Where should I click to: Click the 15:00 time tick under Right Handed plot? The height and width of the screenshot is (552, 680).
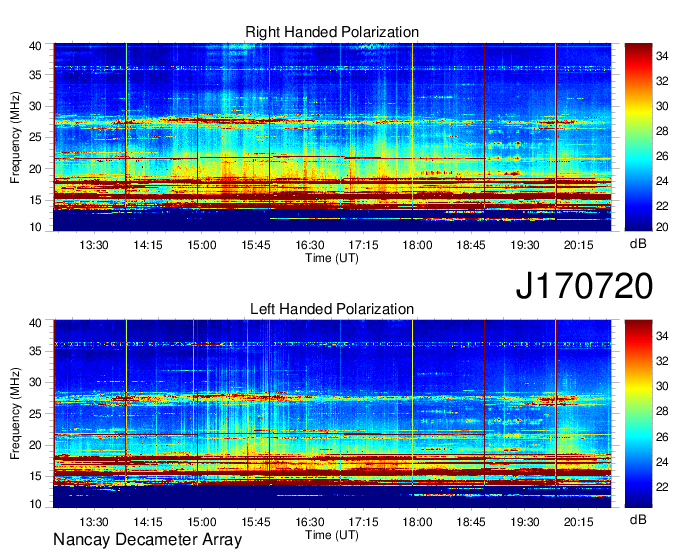[202, 245]
